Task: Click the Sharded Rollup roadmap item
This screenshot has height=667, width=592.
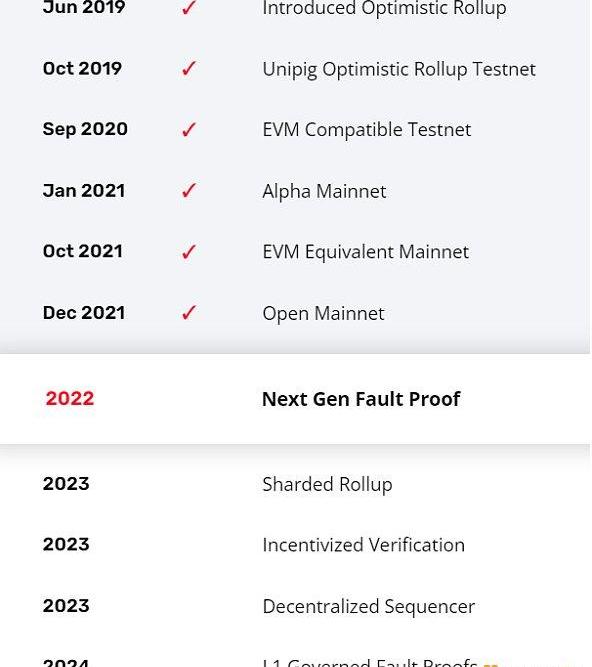Action: pyautogui.click(x=327, y=485)
